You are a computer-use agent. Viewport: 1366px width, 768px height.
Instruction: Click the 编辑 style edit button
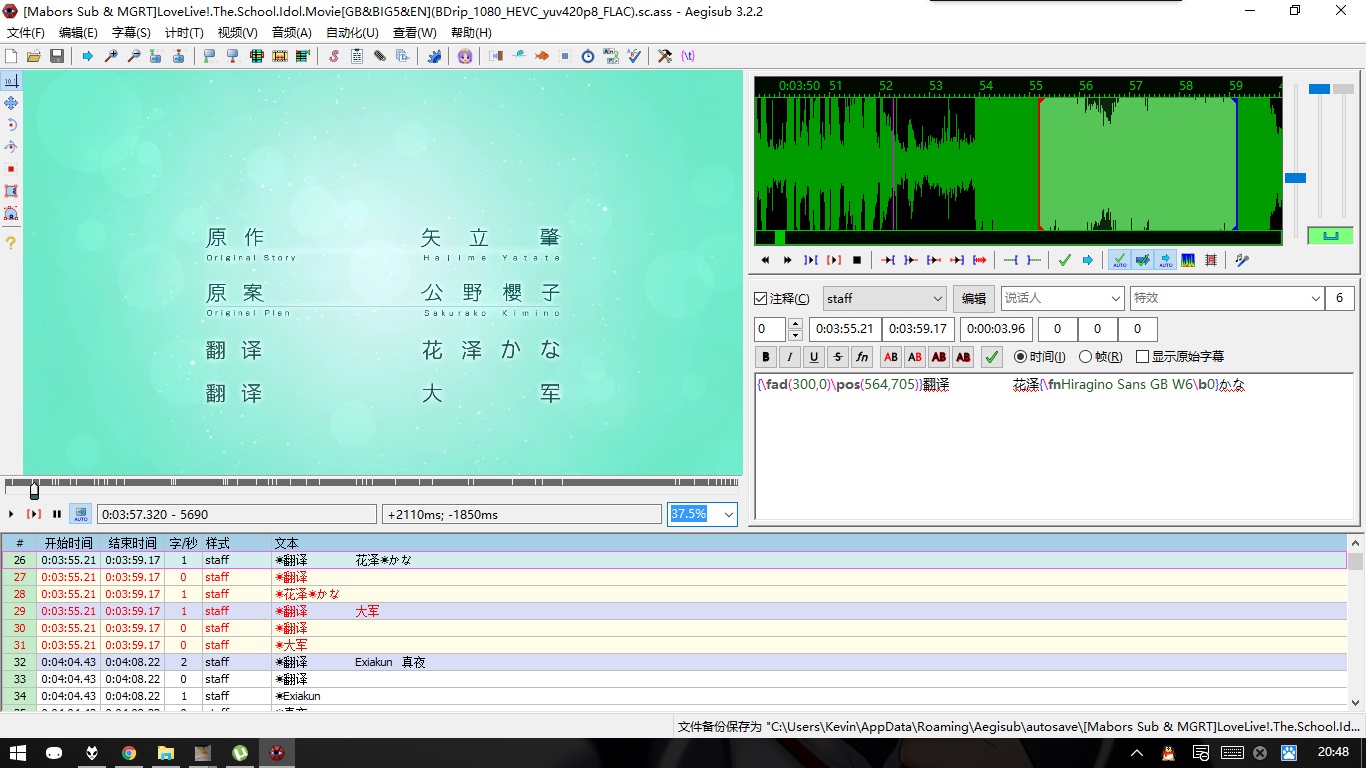pyautogui.click(x=973, y=298)
